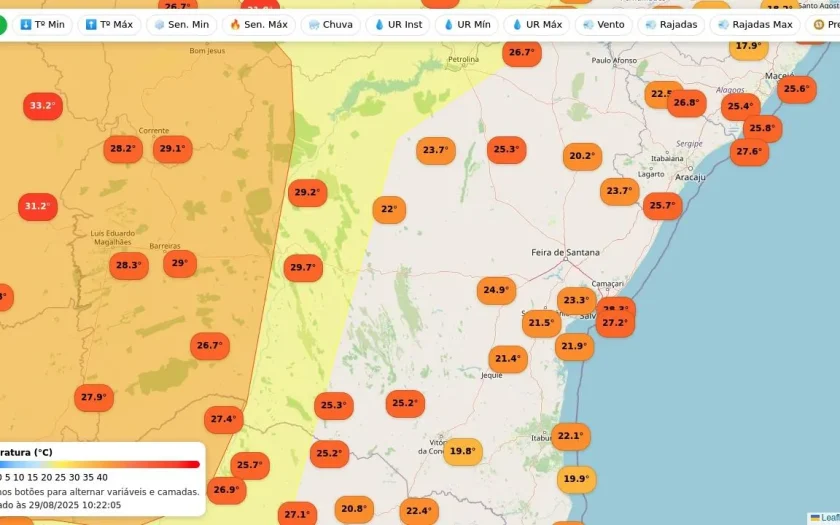The height and width of the screenshot is (525, 840).
Task: Click the 25.4° station marker
Action: [741, 107]
